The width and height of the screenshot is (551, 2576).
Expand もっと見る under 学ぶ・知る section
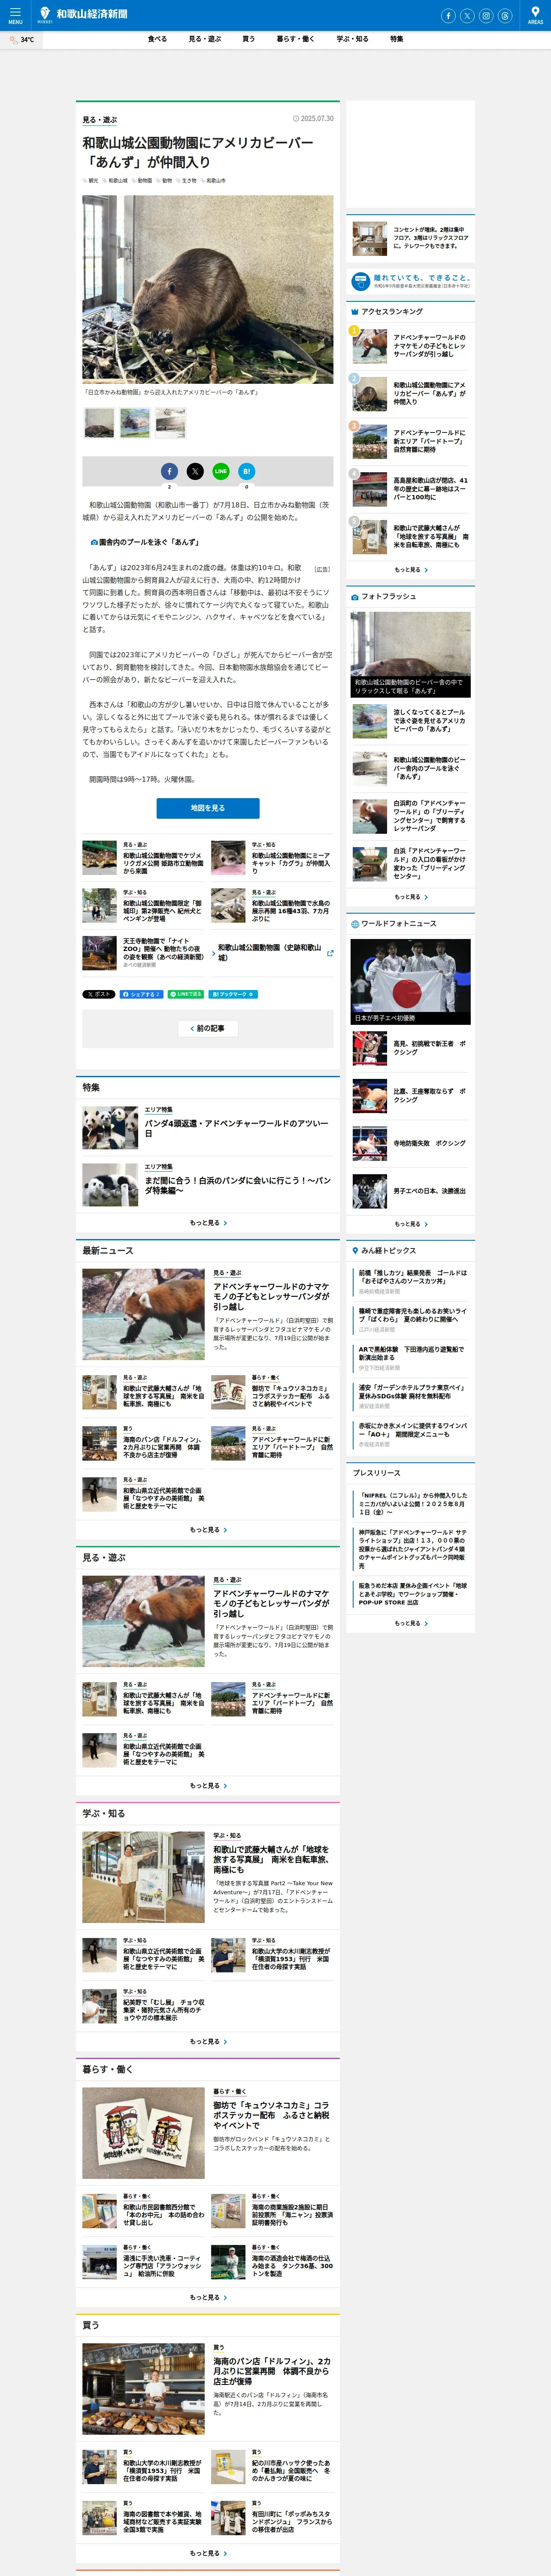click(x=208, y=2041)
